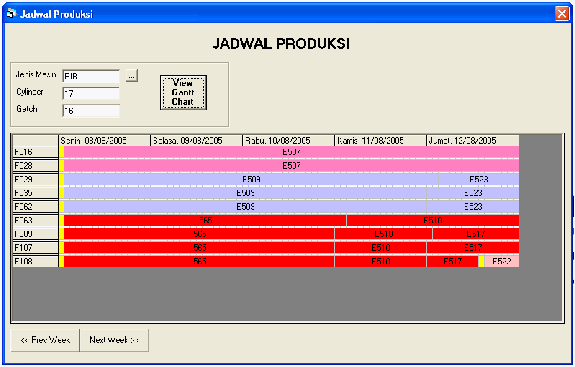Click the E510 bar in F107 row
This screenshot has width=575, height=367.
tap(381, 248)
